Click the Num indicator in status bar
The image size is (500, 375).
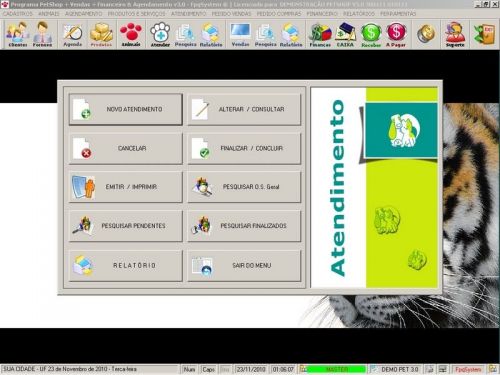[x=189, y=369]
